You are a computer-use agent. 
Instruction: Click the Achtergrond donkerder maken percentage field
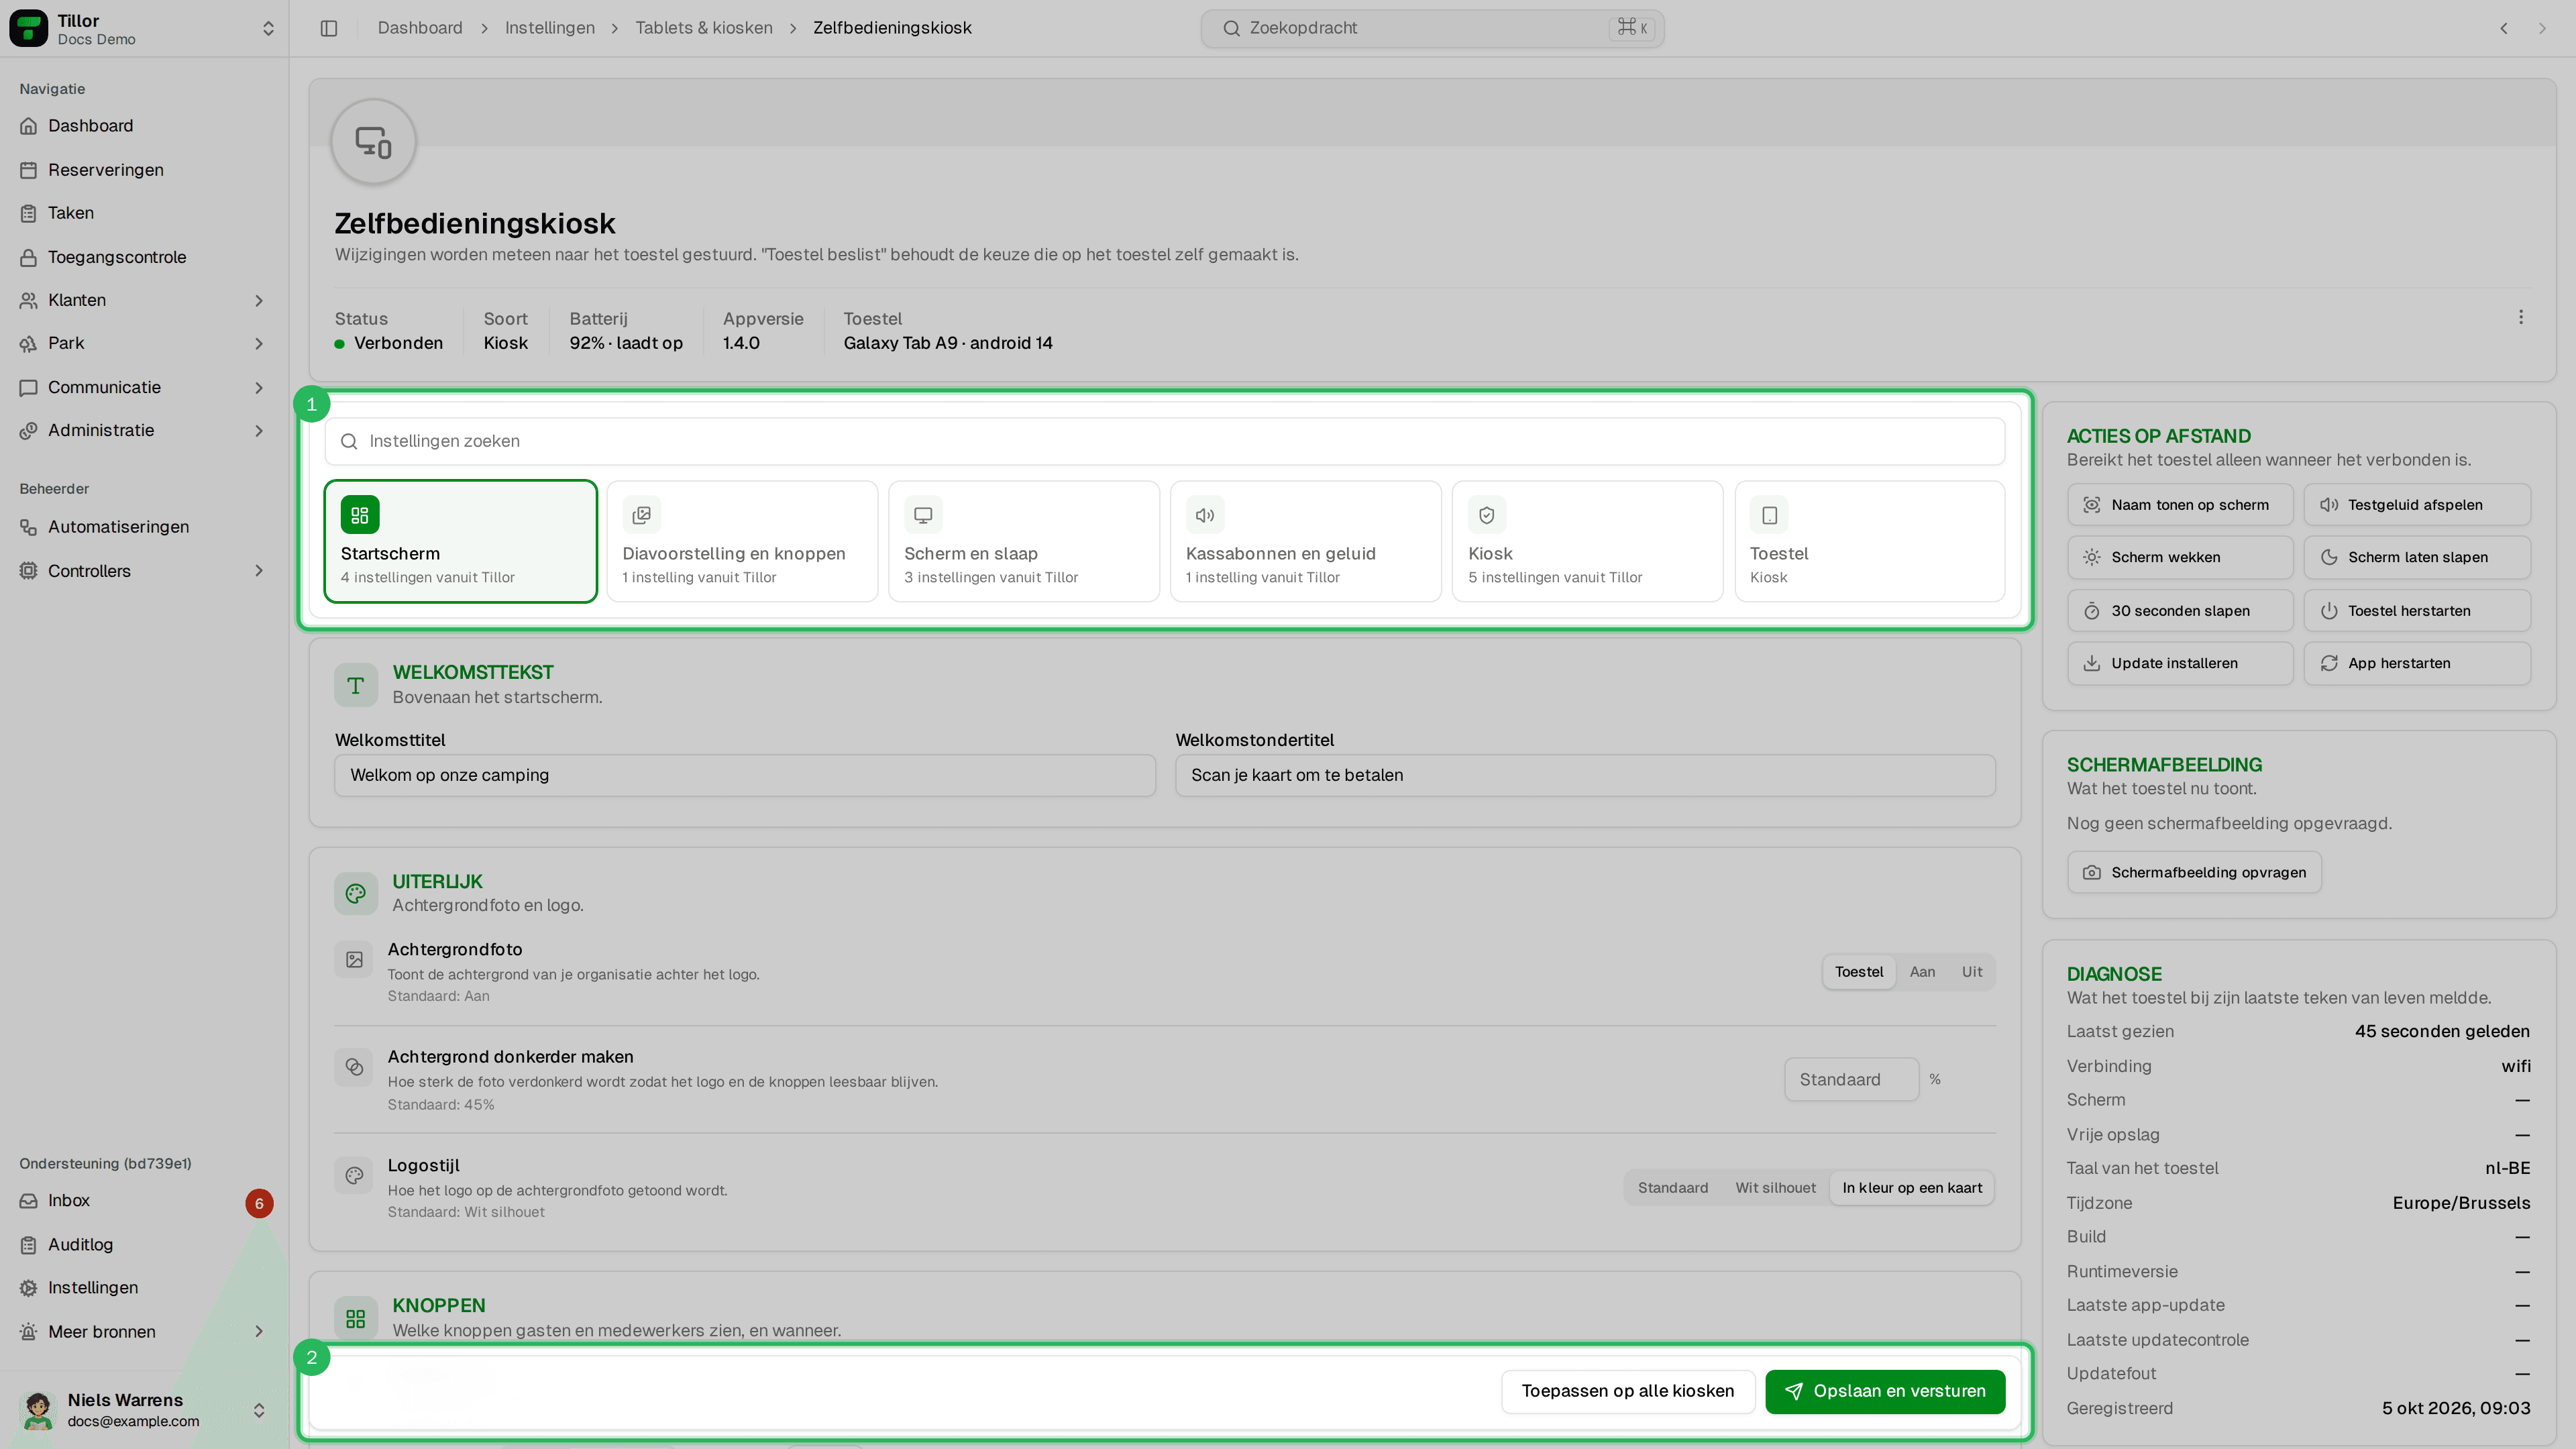click(1851, 1080)
